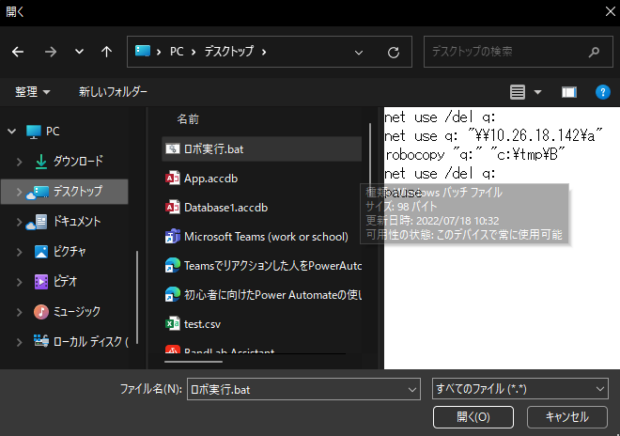Image resolution: width=620 pixels, height=436 pixels.
Task: Expand the ダウンロード tree node
Action: pyautogui.click(x=19, y=161)
